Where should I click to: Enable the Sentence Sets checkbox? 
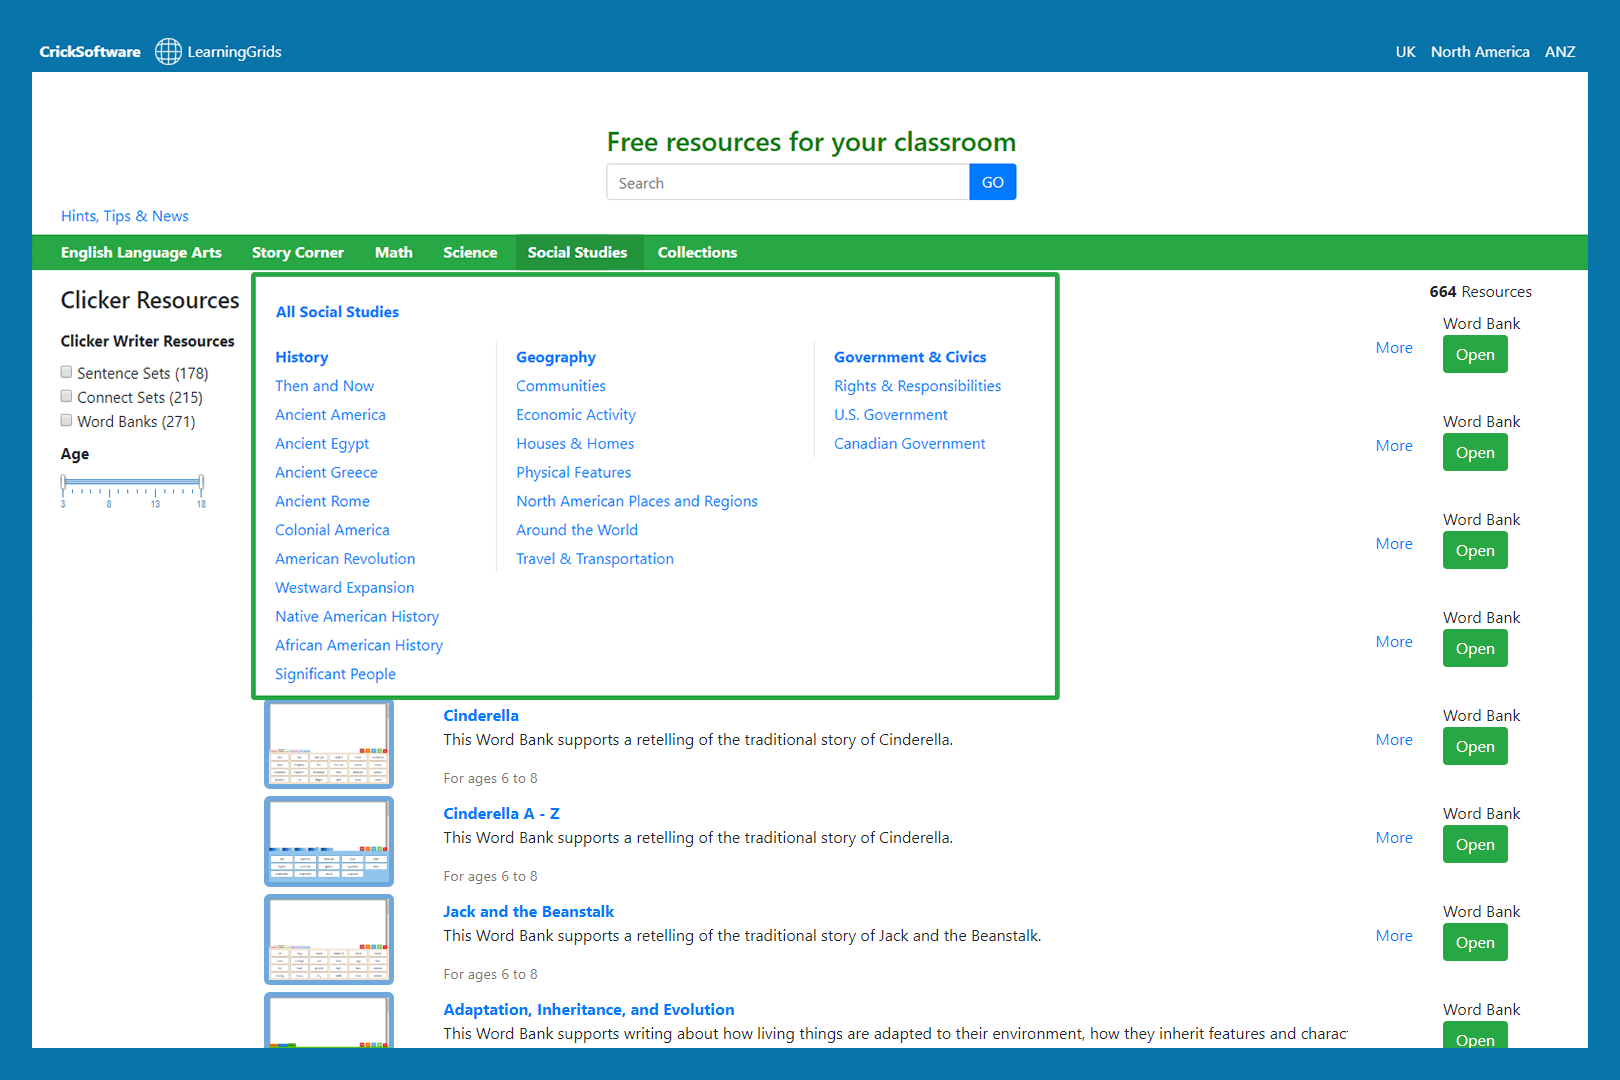click(67, 372)
